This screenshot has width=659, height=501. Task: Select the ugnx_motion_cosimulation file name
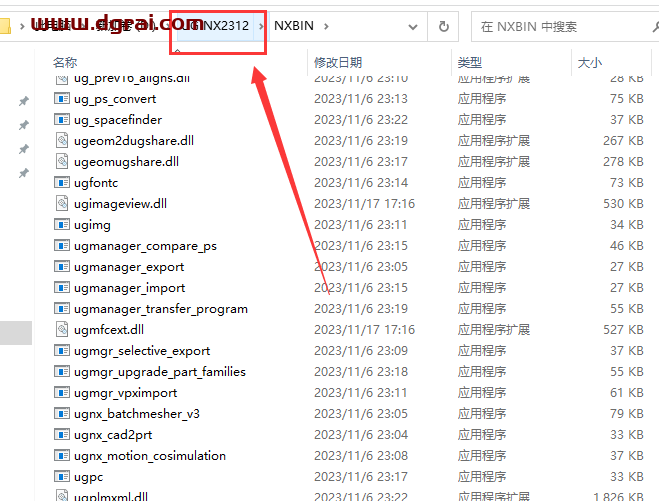point(150,456)
